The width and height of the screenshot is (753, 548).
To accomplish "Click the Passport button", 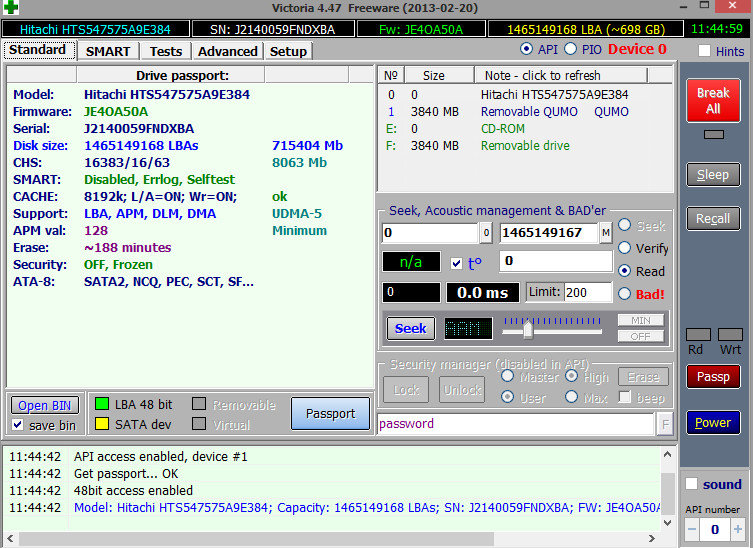I will pos(330,413).
